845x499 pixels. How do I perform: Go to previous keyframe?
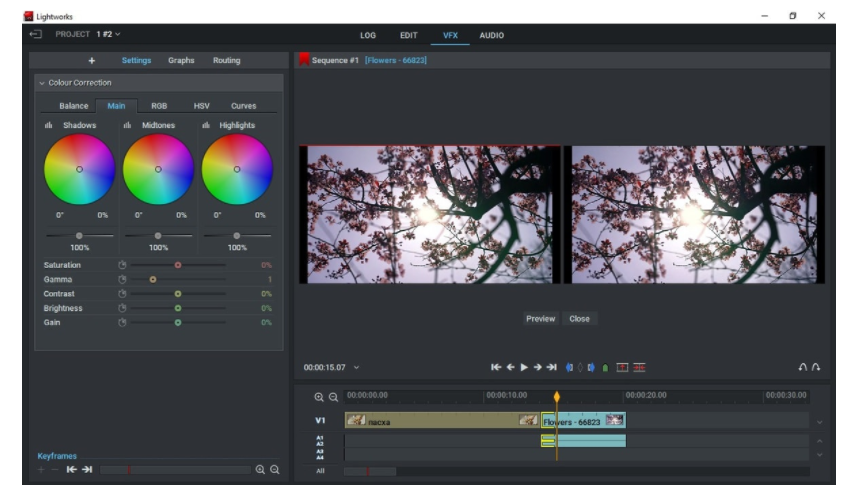71,469
